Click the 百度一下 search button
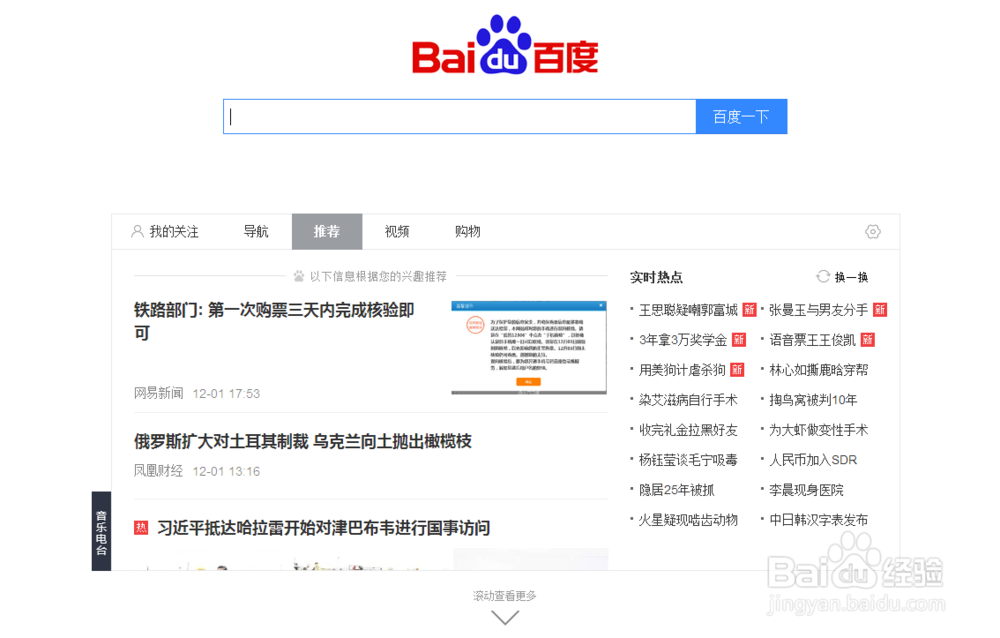The width and height of the screenshot is (1000, 638). coord(741,116)
